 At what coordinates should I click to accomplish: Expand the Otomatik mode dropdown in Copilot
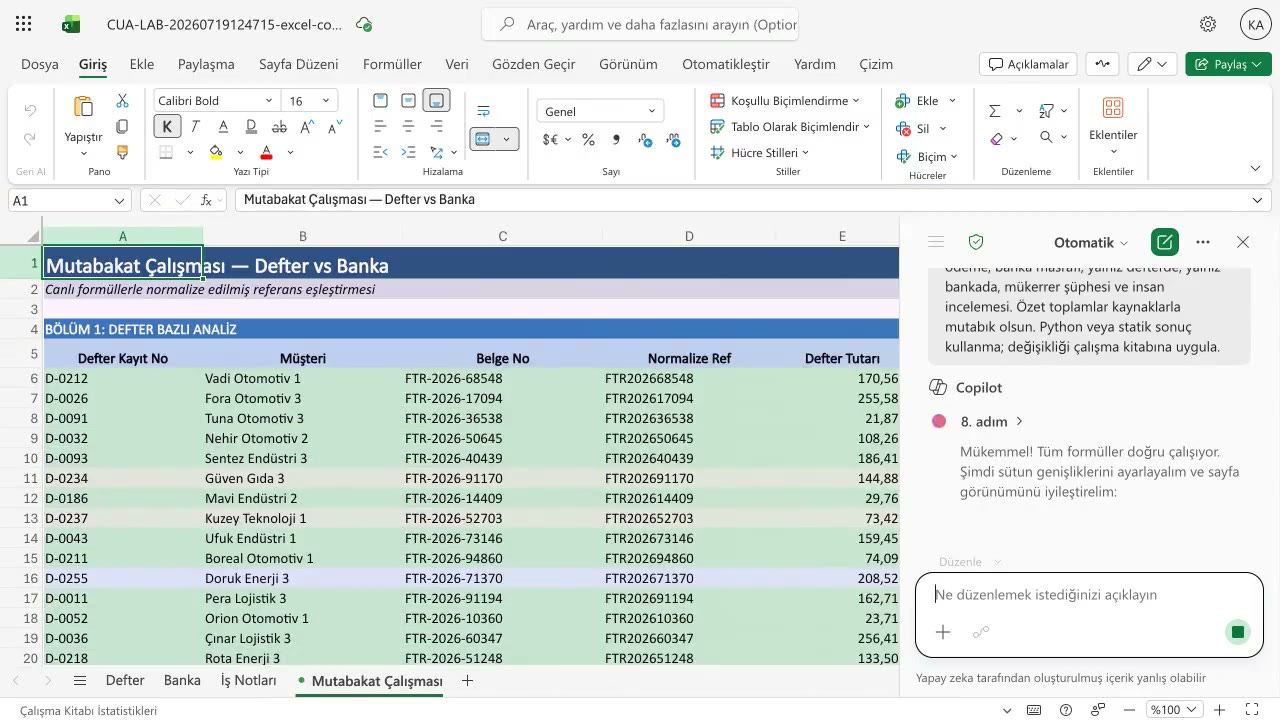[1091, 243]
